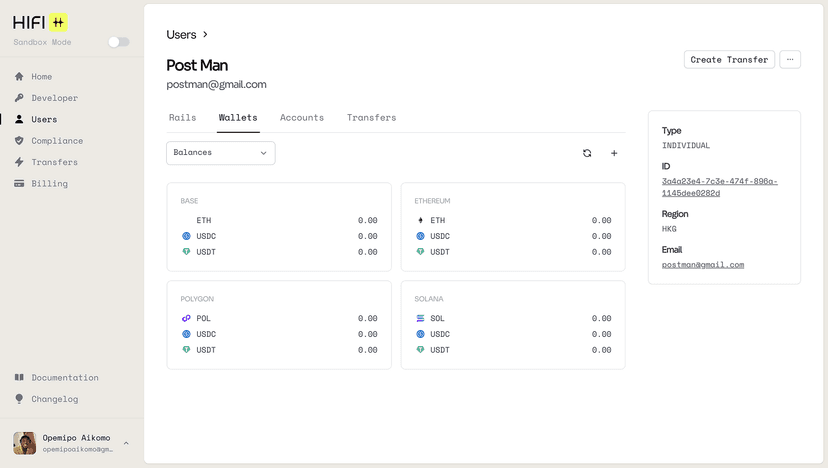
Task: Go to Developer section
Action: click(54, 98)
